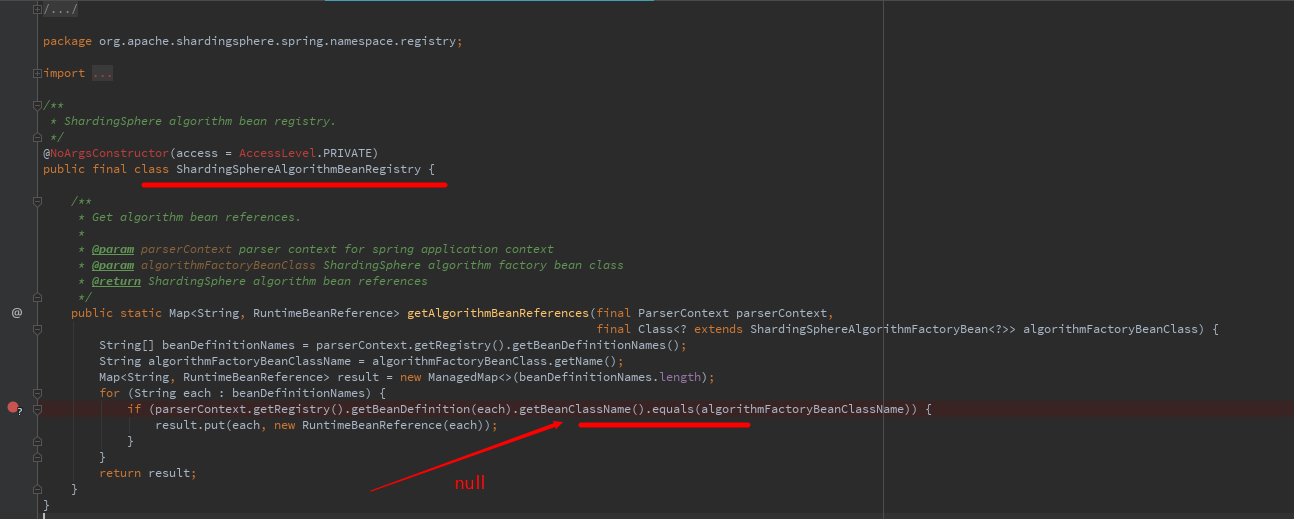Click the folded import ellipsis placeholder
1294x519 pixels.
(x=102, y=73)
